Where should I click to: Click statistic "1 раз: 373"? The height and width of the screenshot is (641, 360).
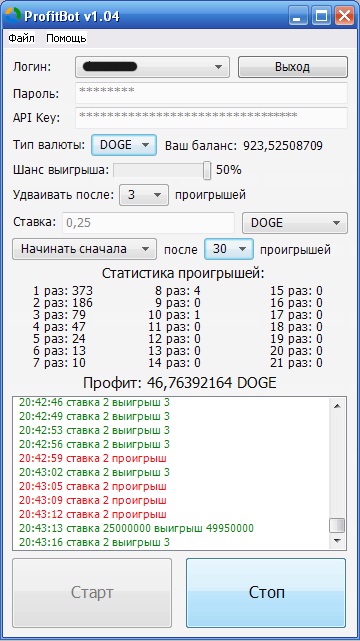coord(63,291)
